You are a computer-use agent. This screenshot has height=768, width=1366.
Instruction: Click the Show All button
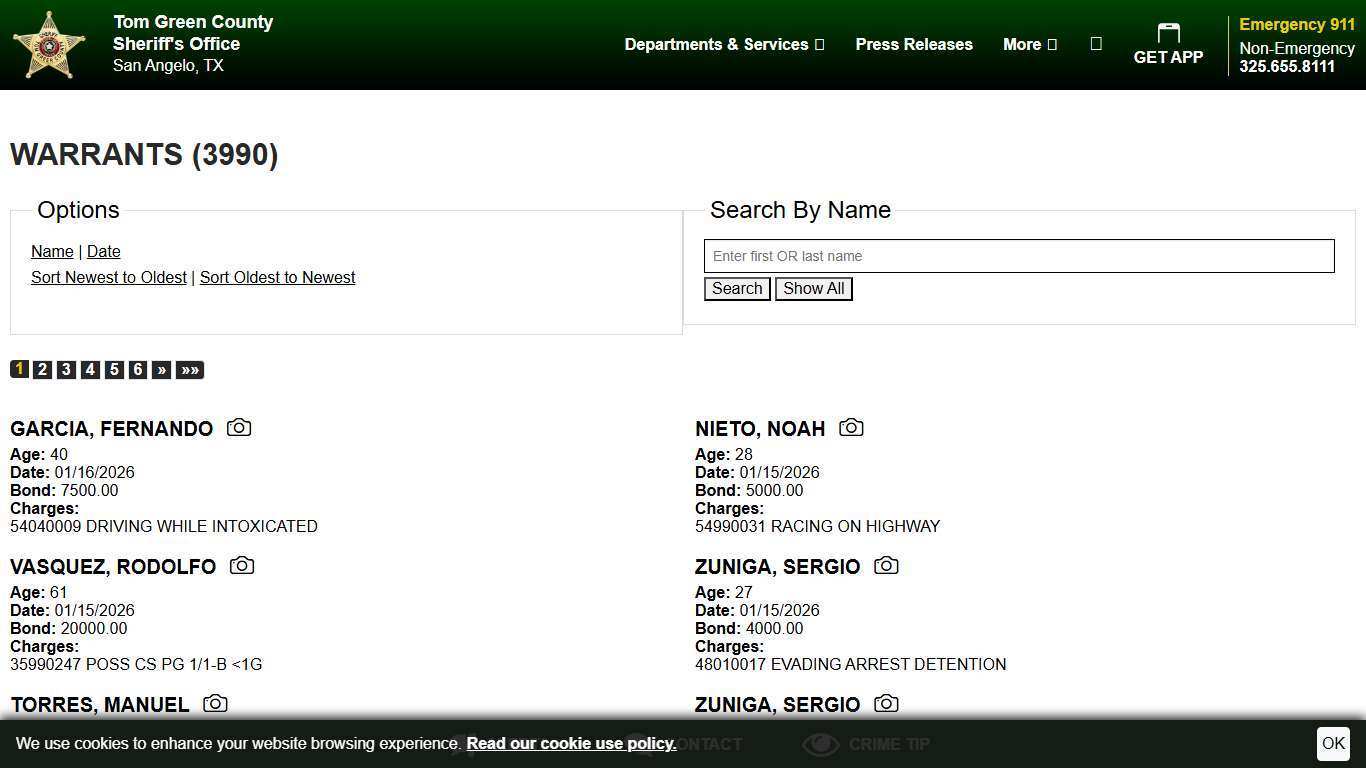pyautogui.click(x=813, y=289)
